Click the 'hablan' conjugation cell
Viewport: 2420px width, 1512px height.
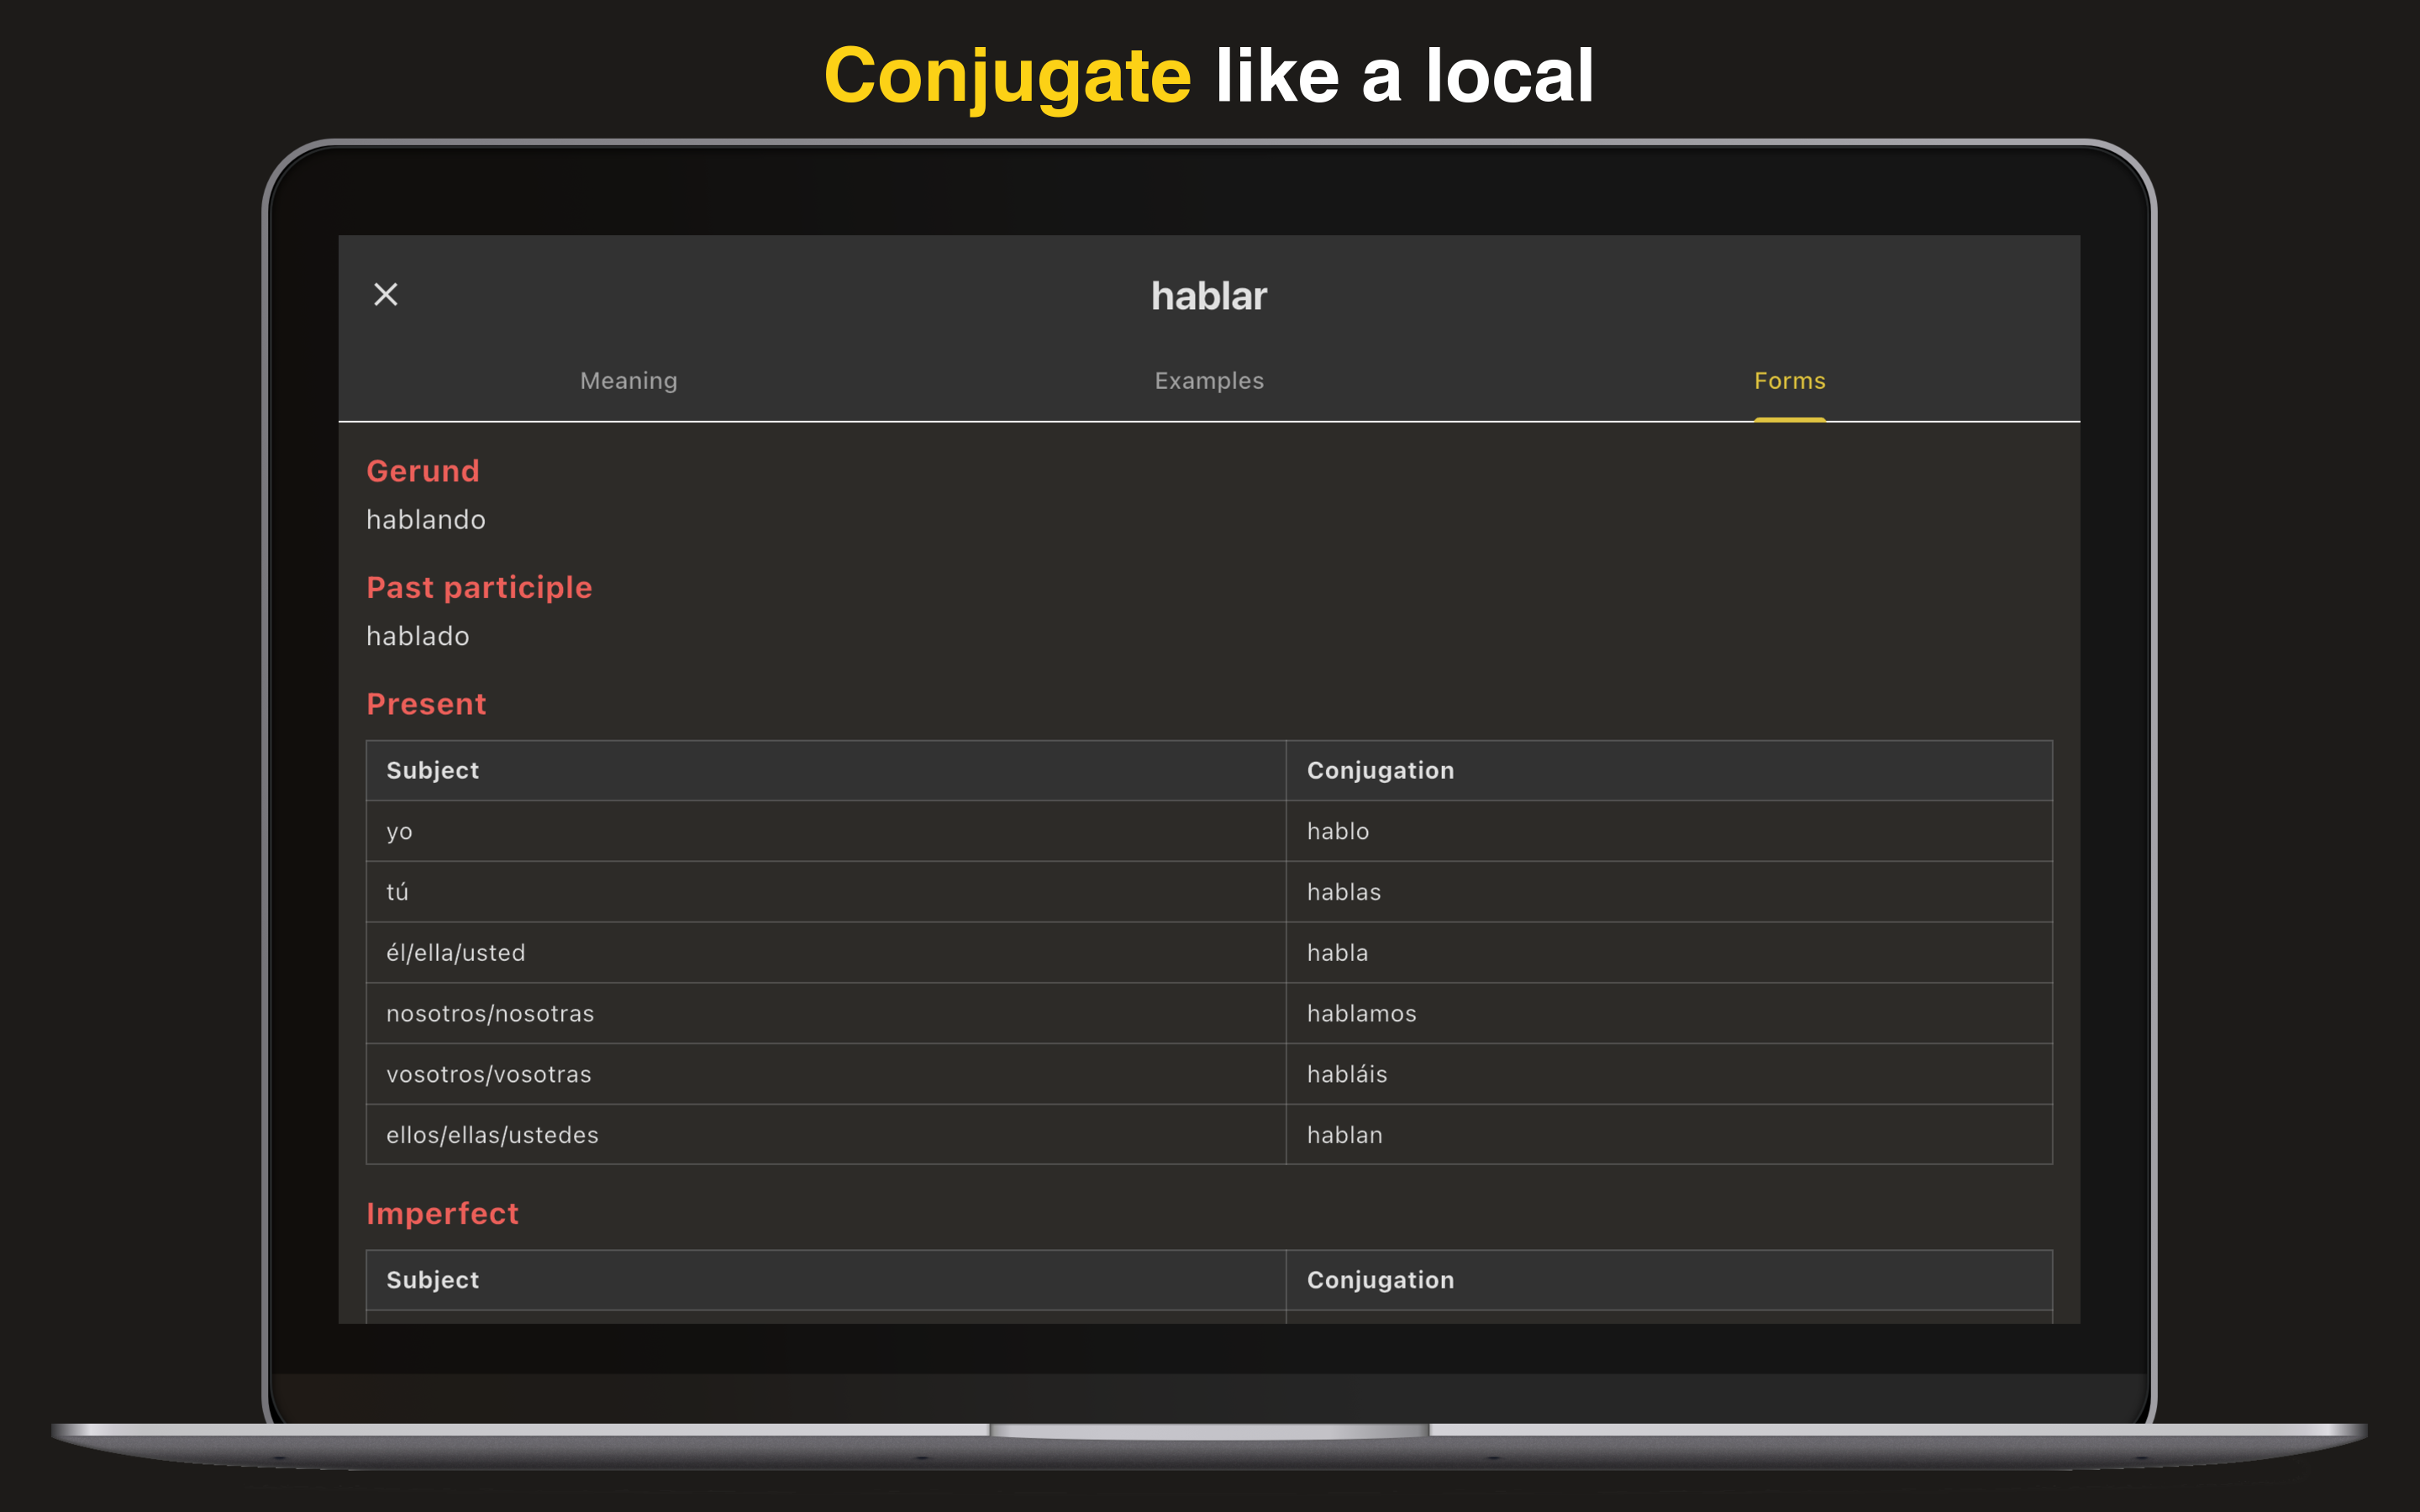coord(1669,1135)
